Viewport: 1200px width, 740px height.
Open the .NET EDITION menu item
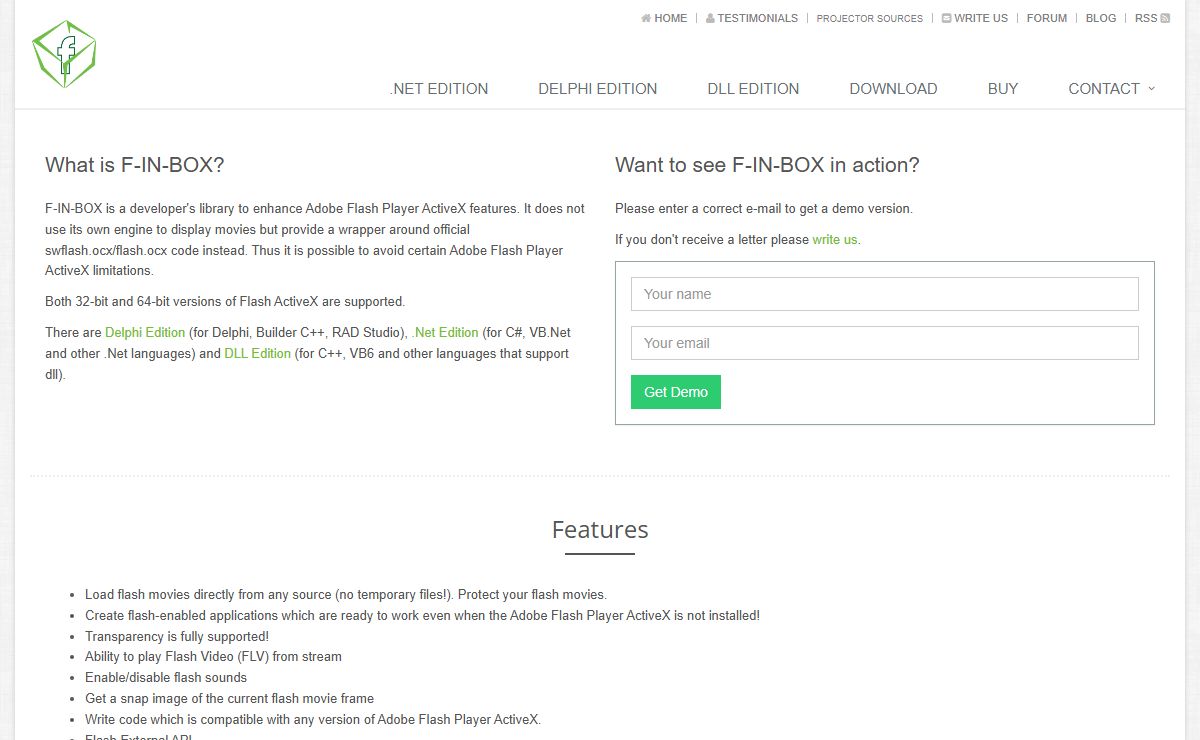(439, 88)
